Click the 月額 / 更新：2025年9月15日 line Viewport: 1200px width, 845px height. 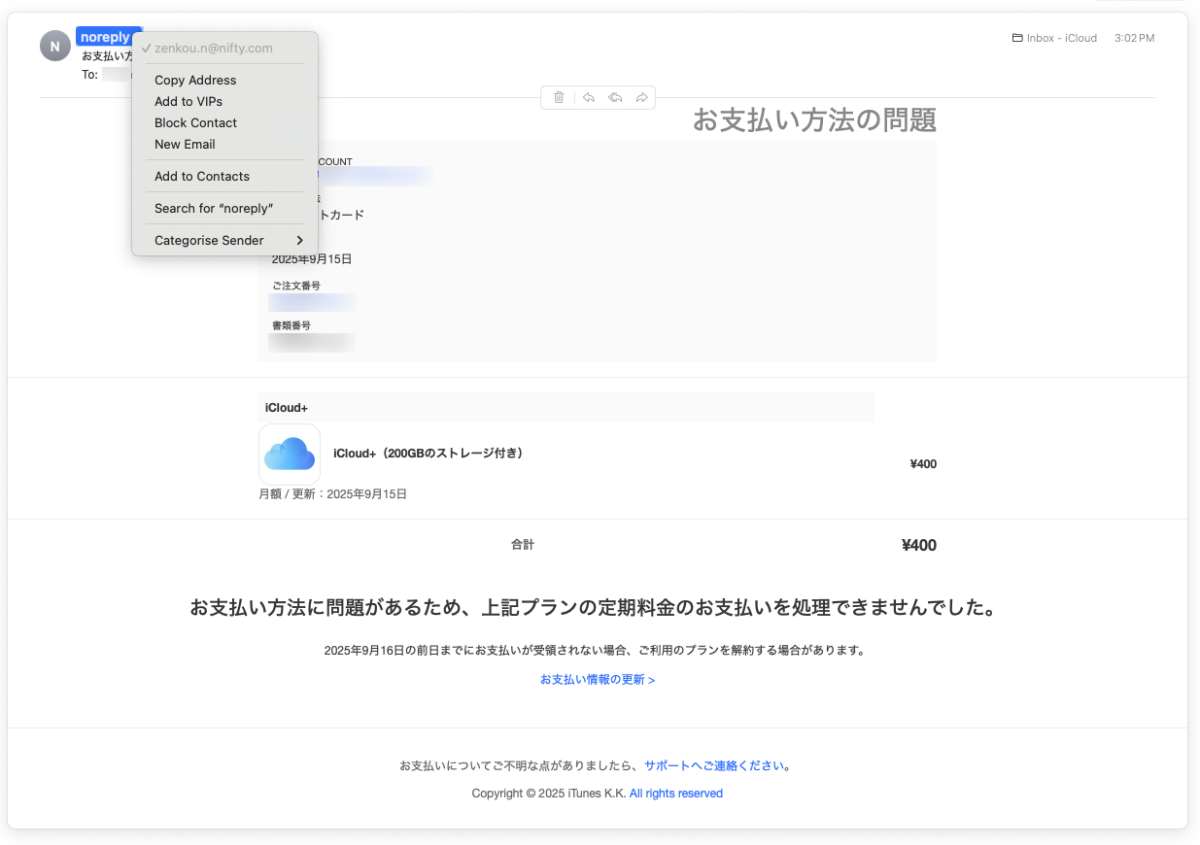tap(333, 494)
